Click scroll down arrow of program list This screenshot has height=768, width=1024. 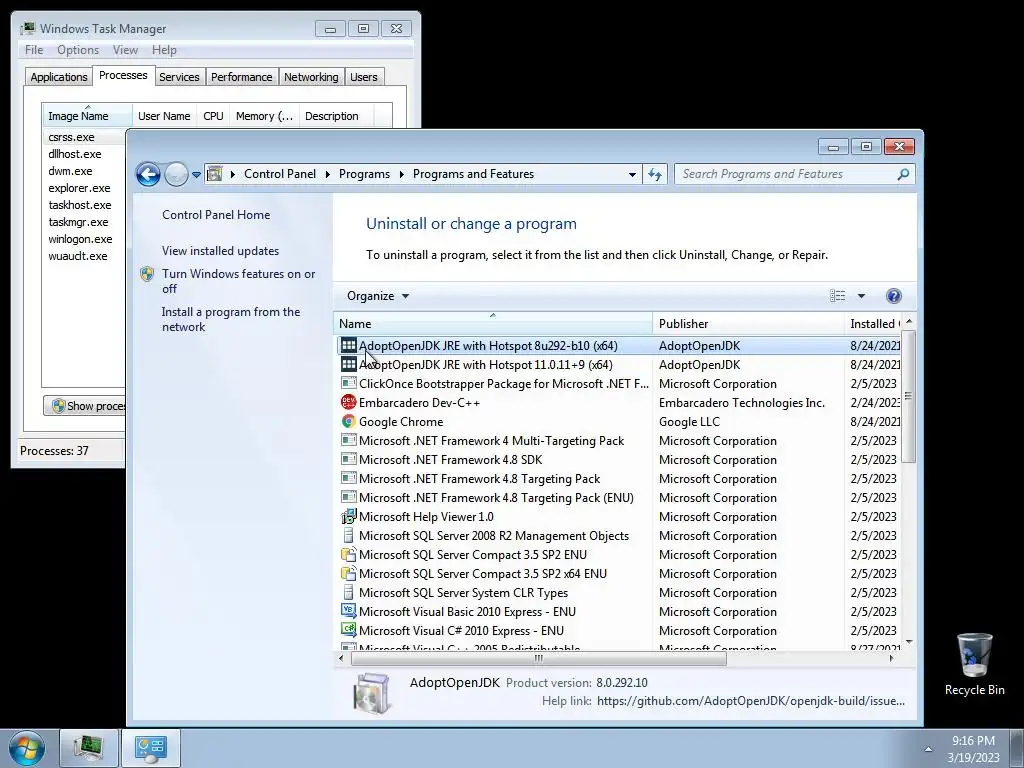coord(908,643)
